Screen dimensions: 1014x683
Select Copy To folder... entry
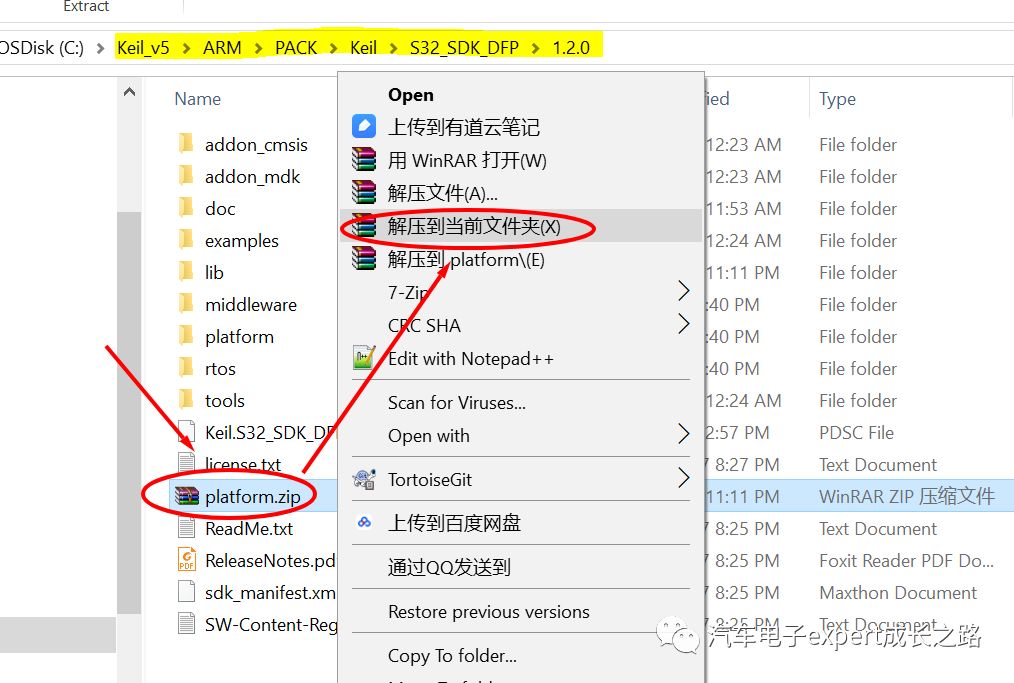coord(452,655)
